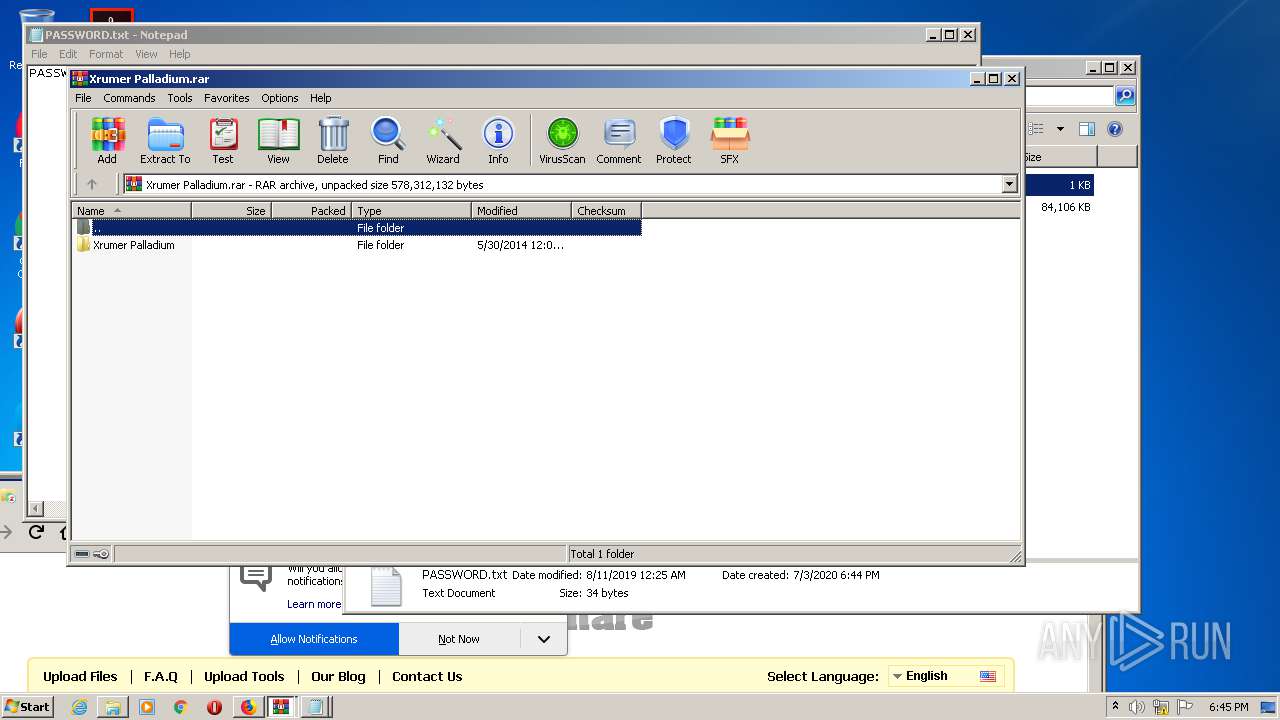Image resolution: width=1280 pixels, height=720 pixels.
Task: Open the WinRAR File menu
Action: pyautogui.click(x=83, y=98)
